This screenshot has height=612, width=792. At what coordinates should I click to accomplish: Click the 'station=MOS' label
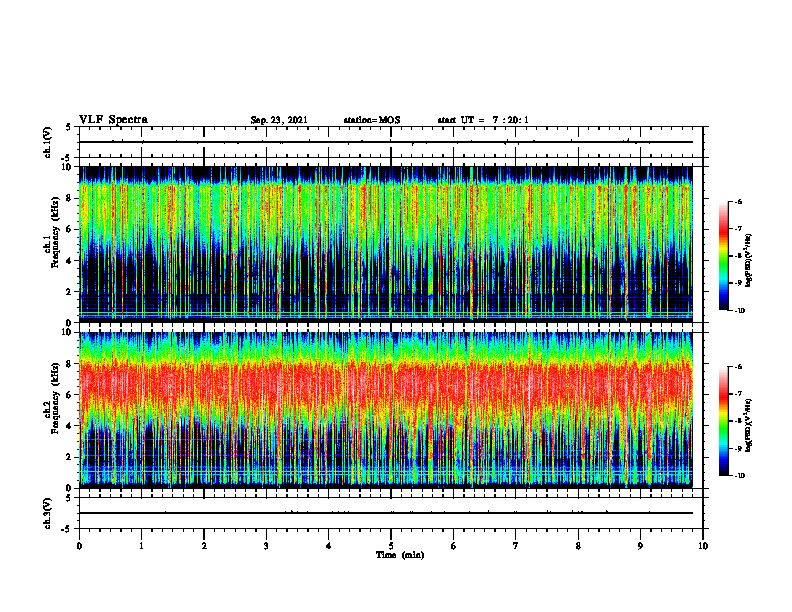pos(372,120)
